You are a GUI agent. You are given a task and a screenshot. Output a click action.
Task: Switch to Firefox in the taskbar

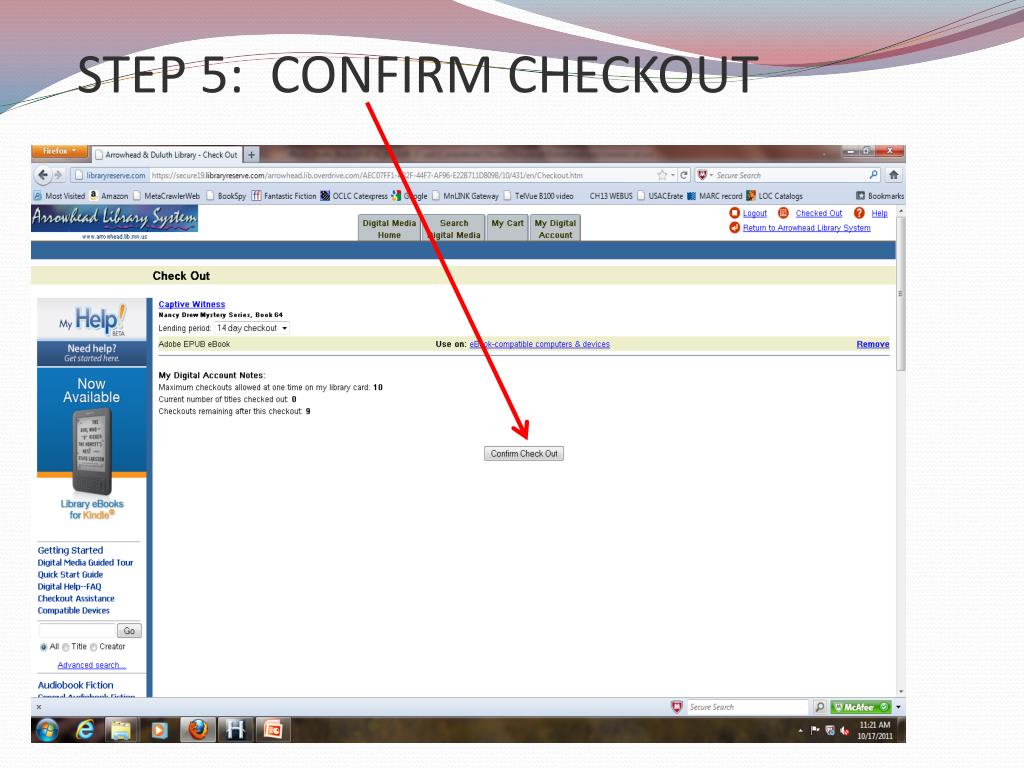(198, 729)
